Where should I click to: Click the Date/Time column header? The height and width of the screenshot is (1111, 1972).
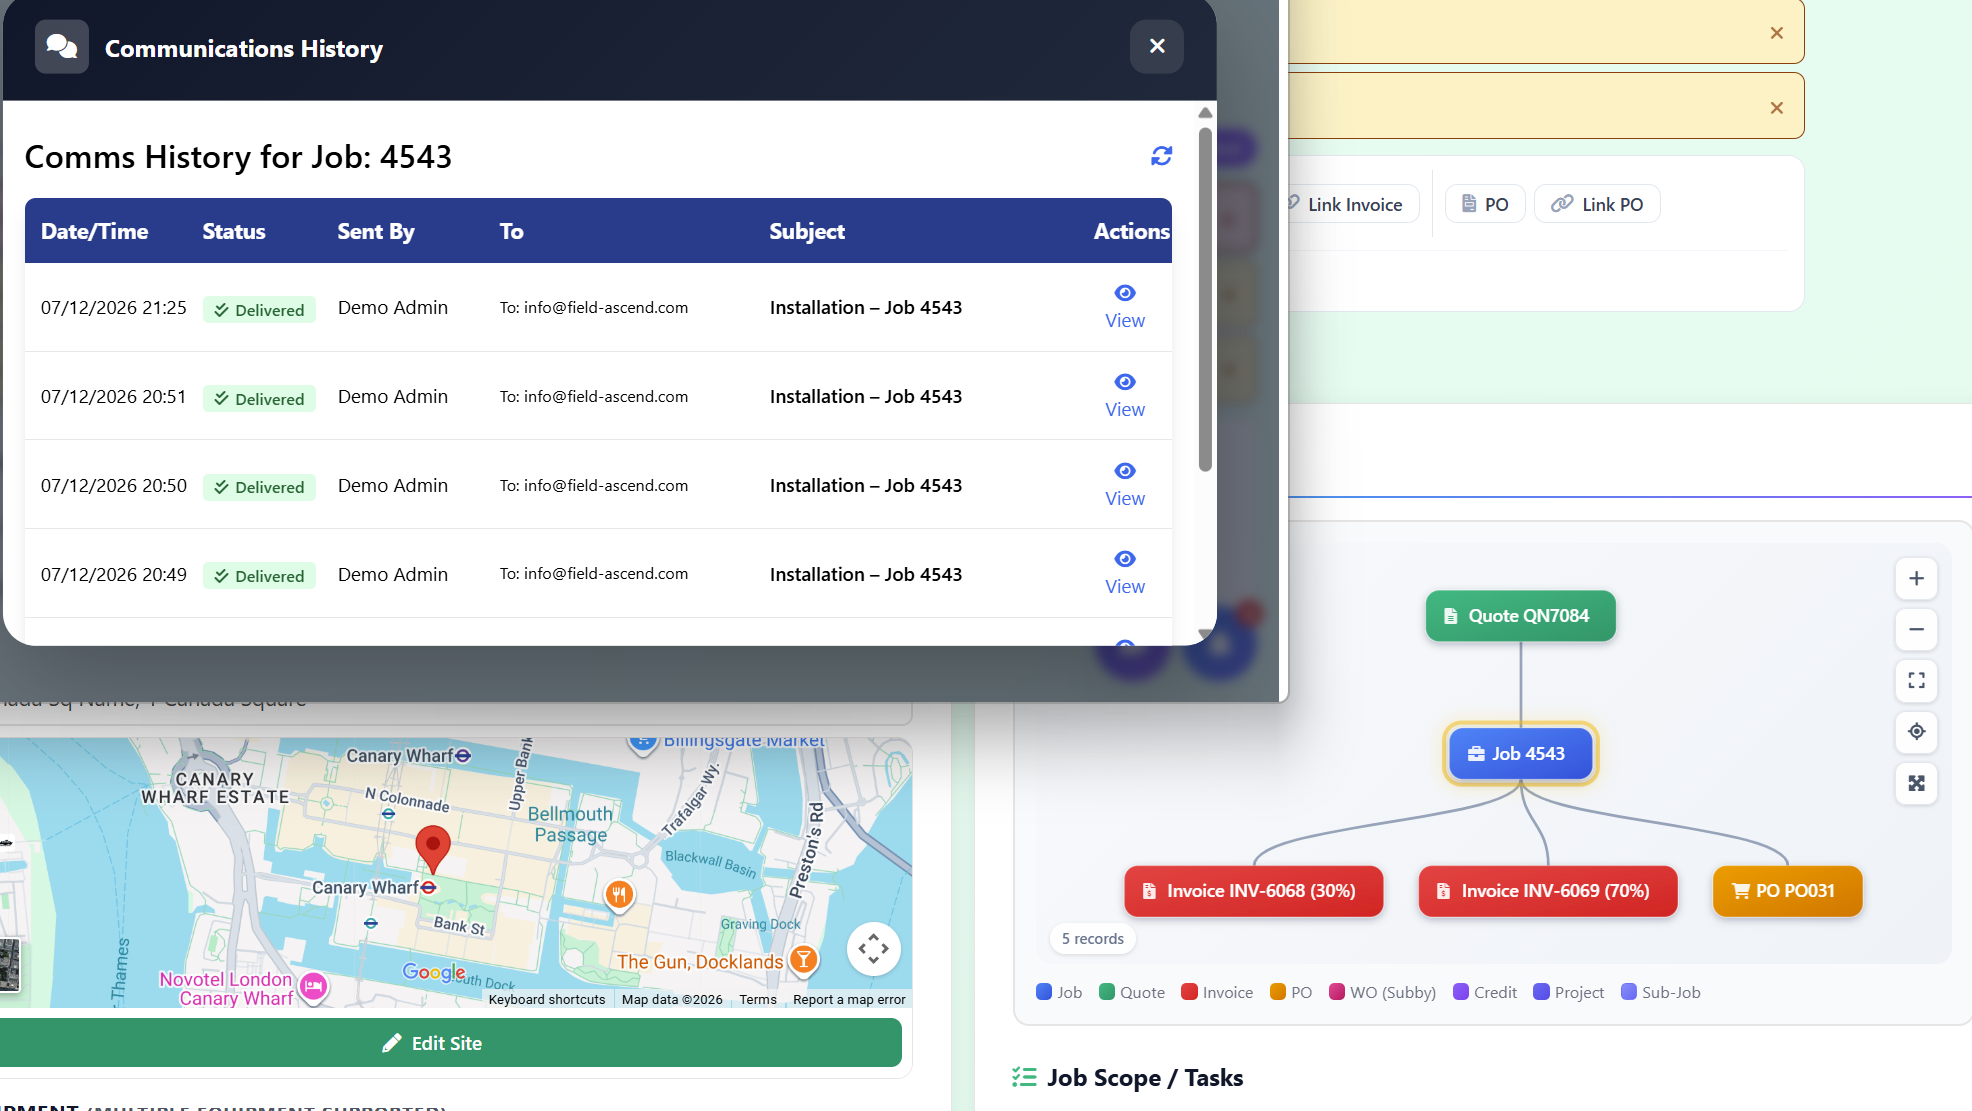(x=94, y=231)
